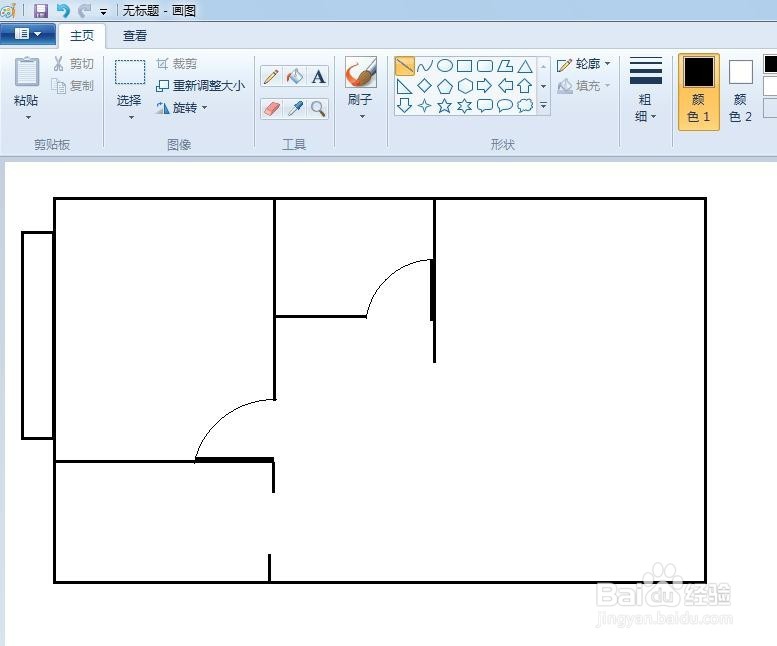Expand the 刷子 brush dropdown arrow

[362, 117]
